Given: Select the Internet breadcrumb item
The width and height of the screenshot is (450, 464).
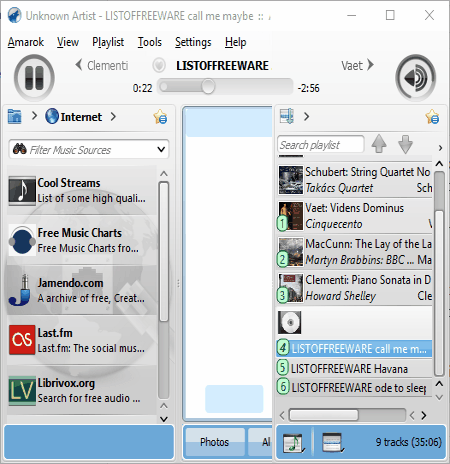Looking at the screenshot, I should tap(74, 117).
